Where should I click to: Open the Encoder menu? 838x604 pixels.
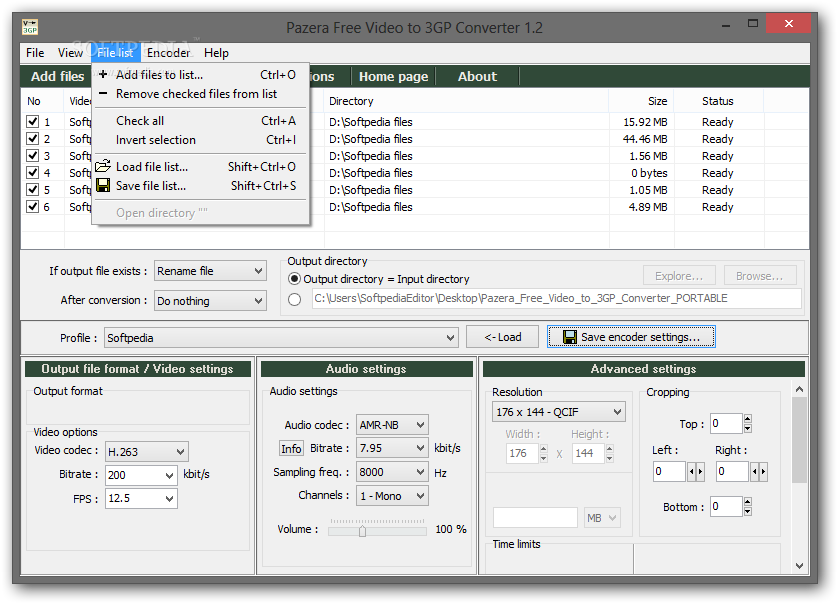168,52
